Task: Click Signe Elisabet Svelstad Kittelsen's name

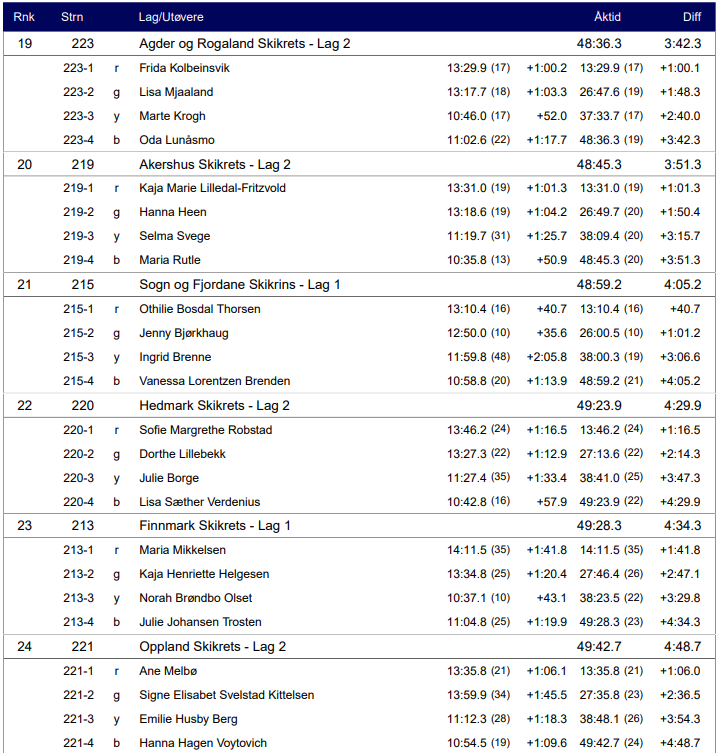Action: click(226, 695)
